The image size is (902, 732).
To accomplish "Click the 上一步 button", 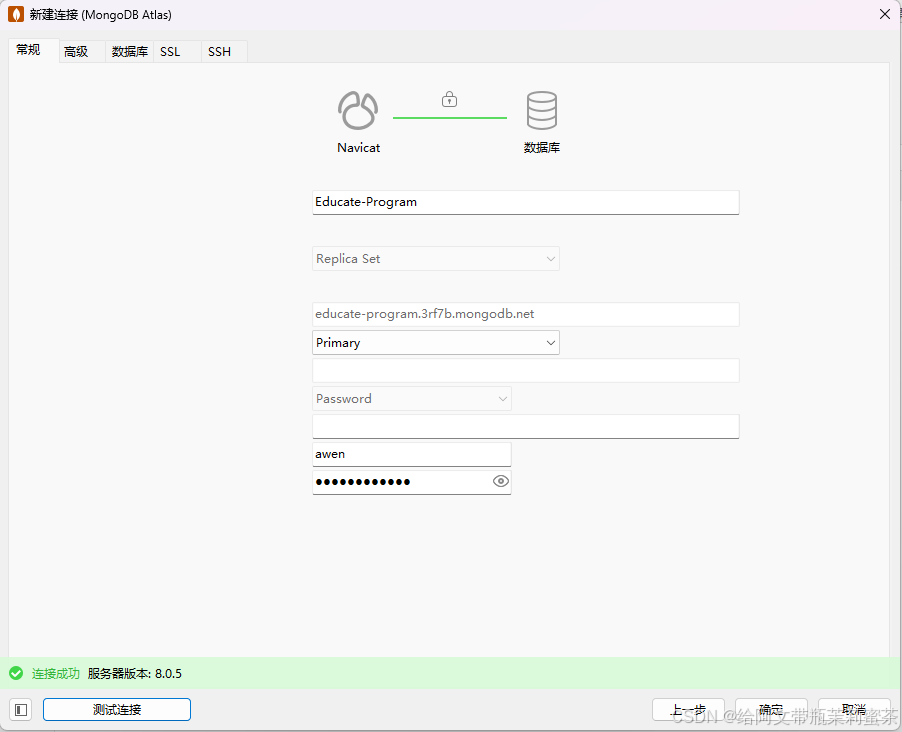I will 688,709.
